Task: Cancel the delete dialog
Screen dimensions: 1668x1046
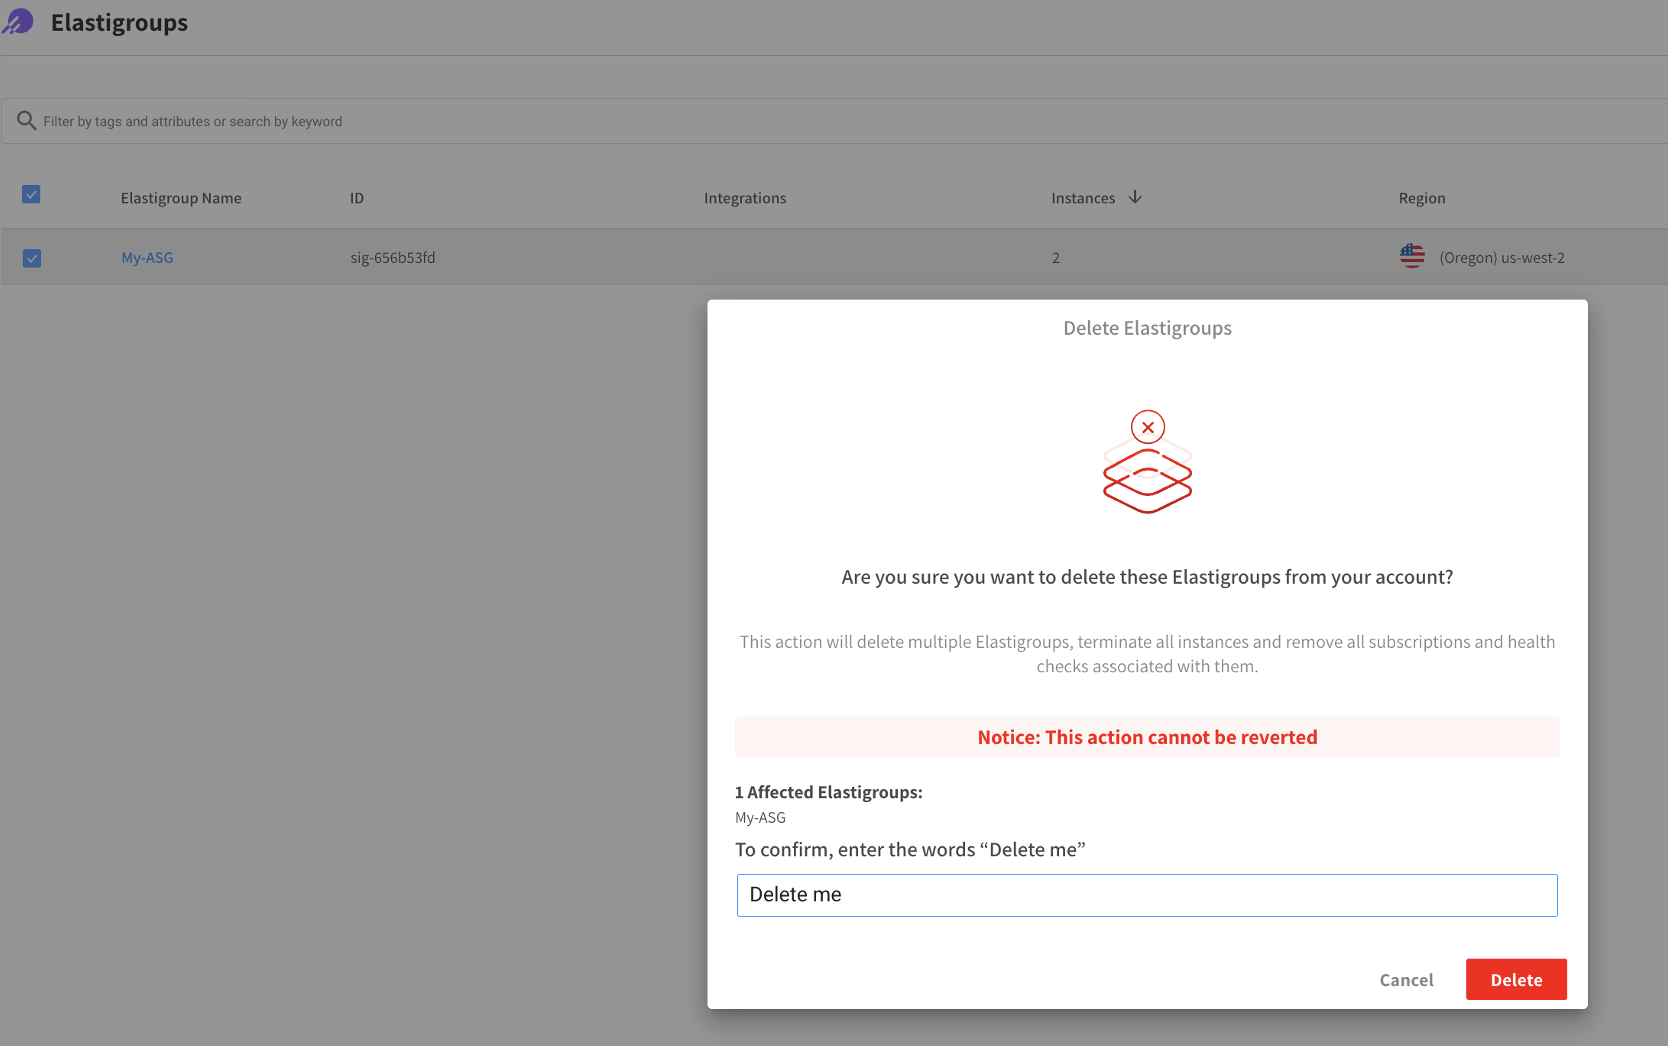Action: [x=1406, y=980]
